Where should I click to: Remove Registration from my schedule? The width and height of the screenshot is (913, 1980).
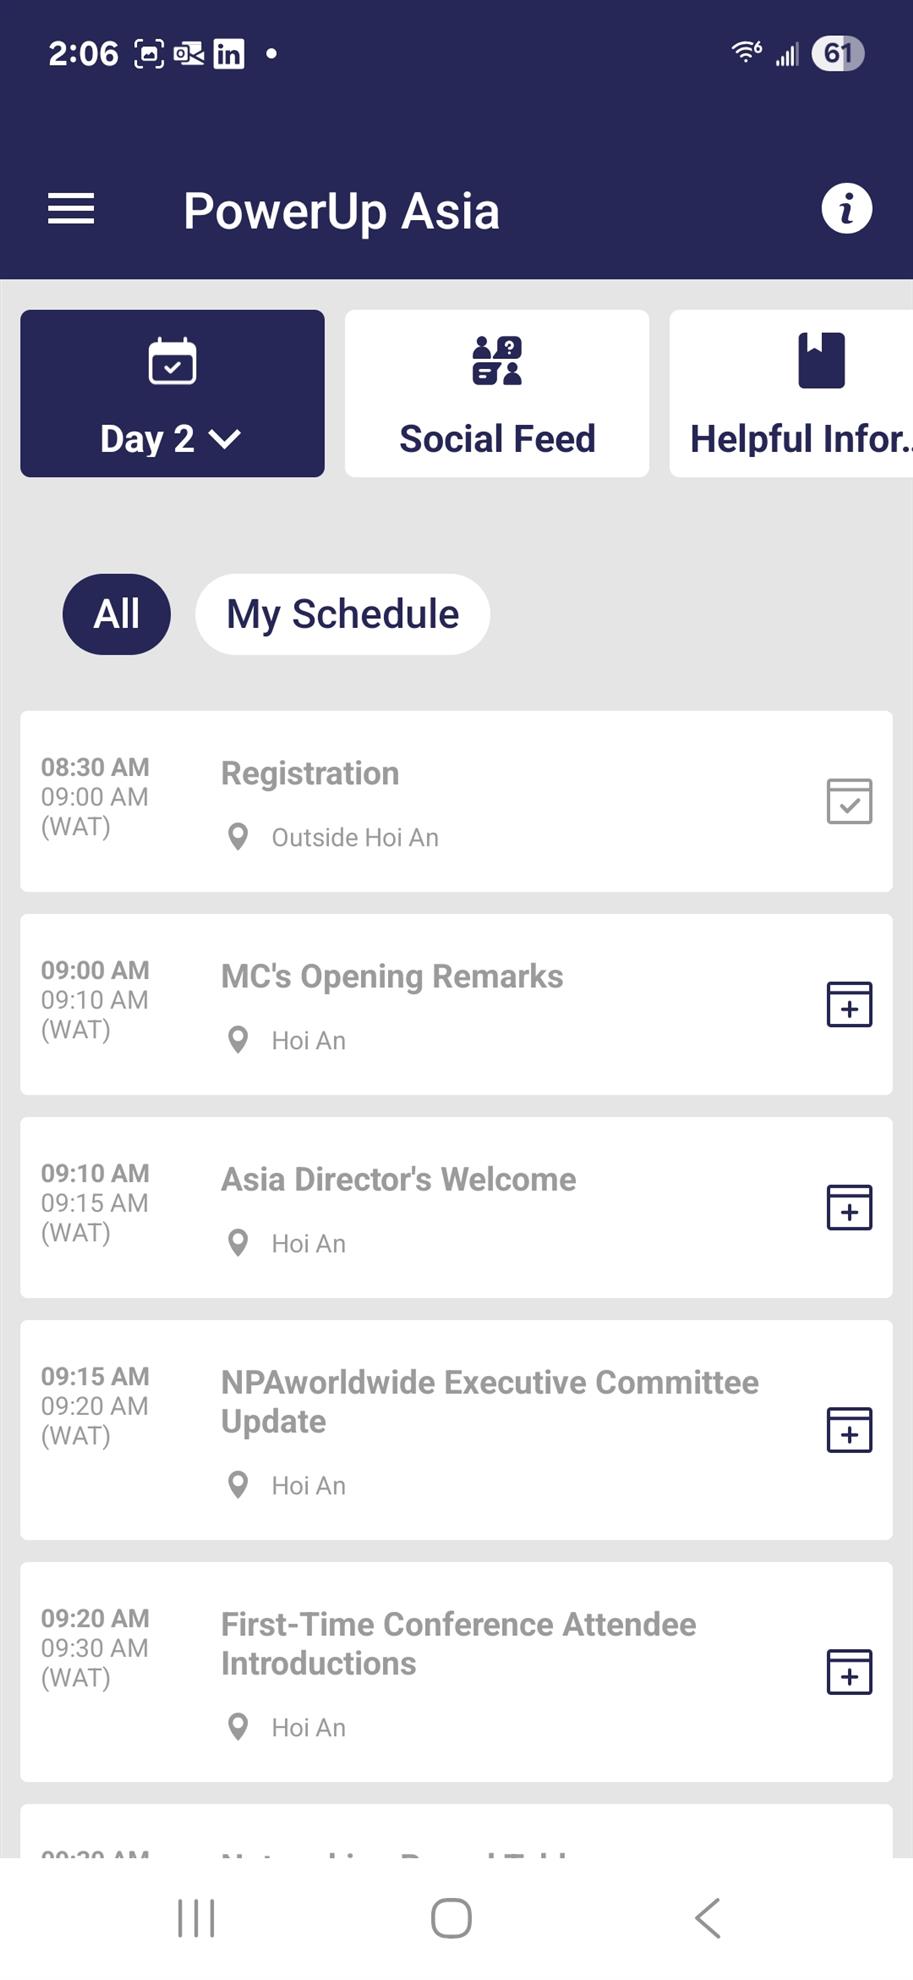[849, 801]
